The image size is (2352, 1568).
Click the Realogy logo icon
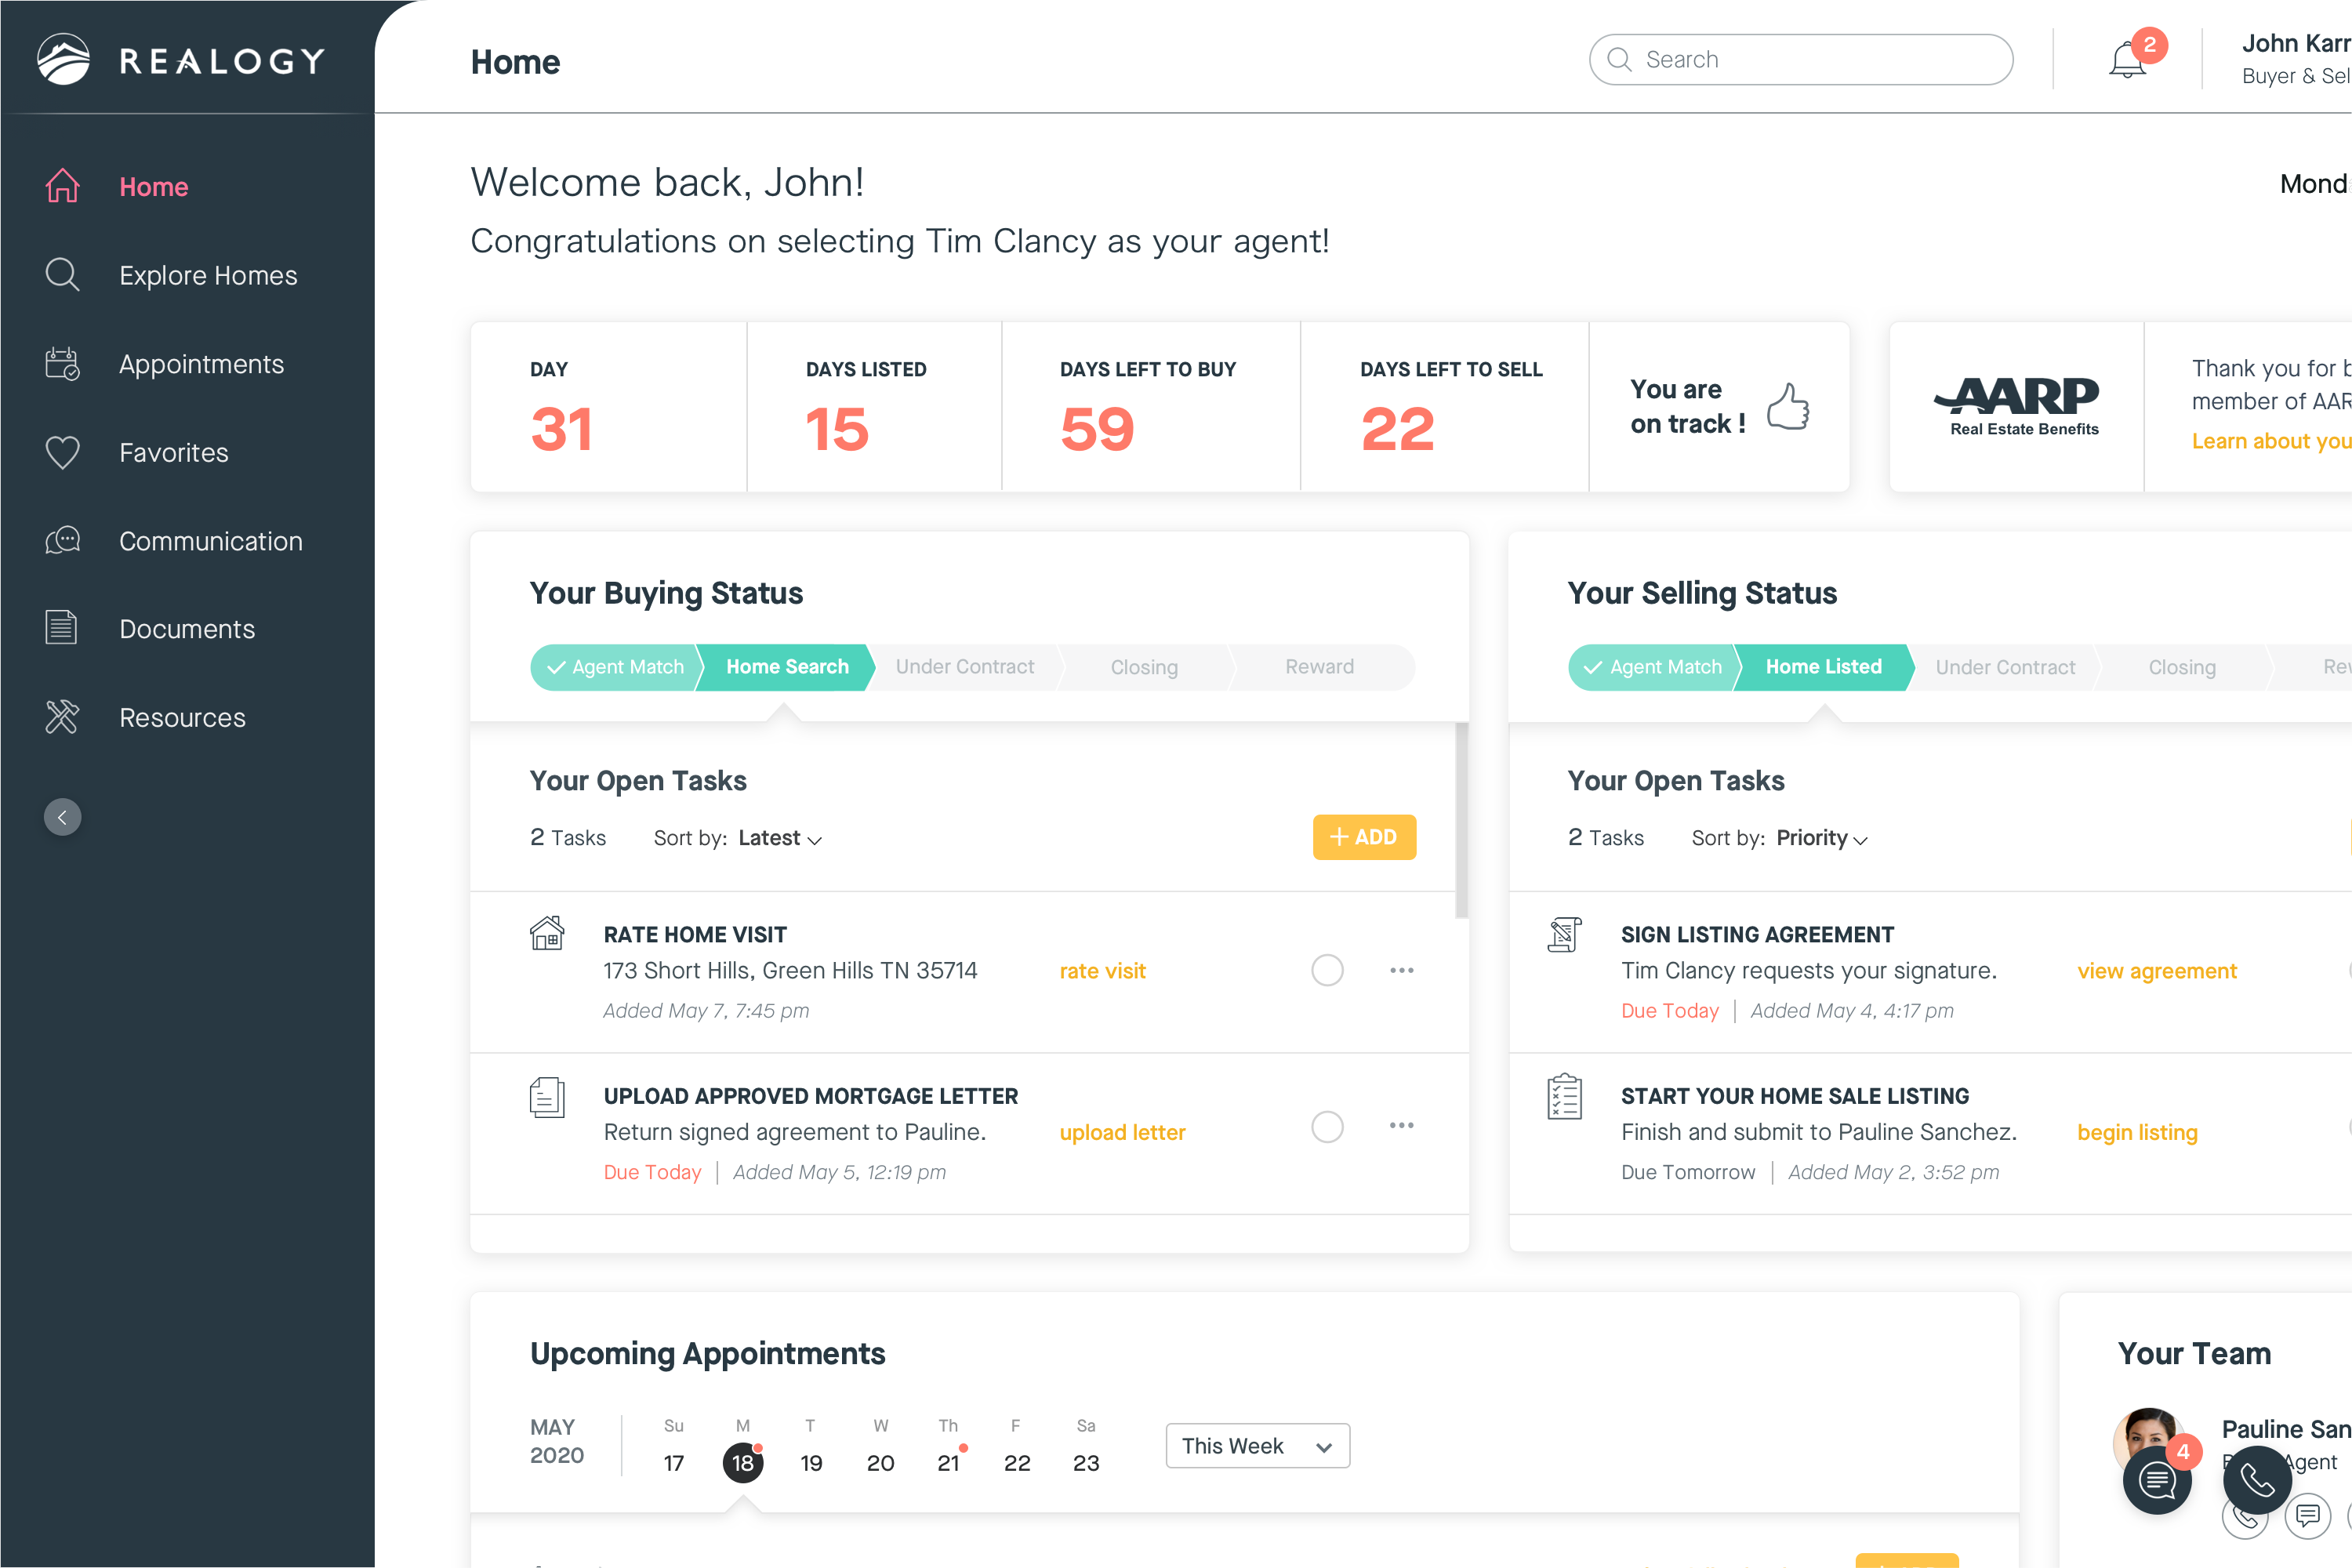point(64,60)
